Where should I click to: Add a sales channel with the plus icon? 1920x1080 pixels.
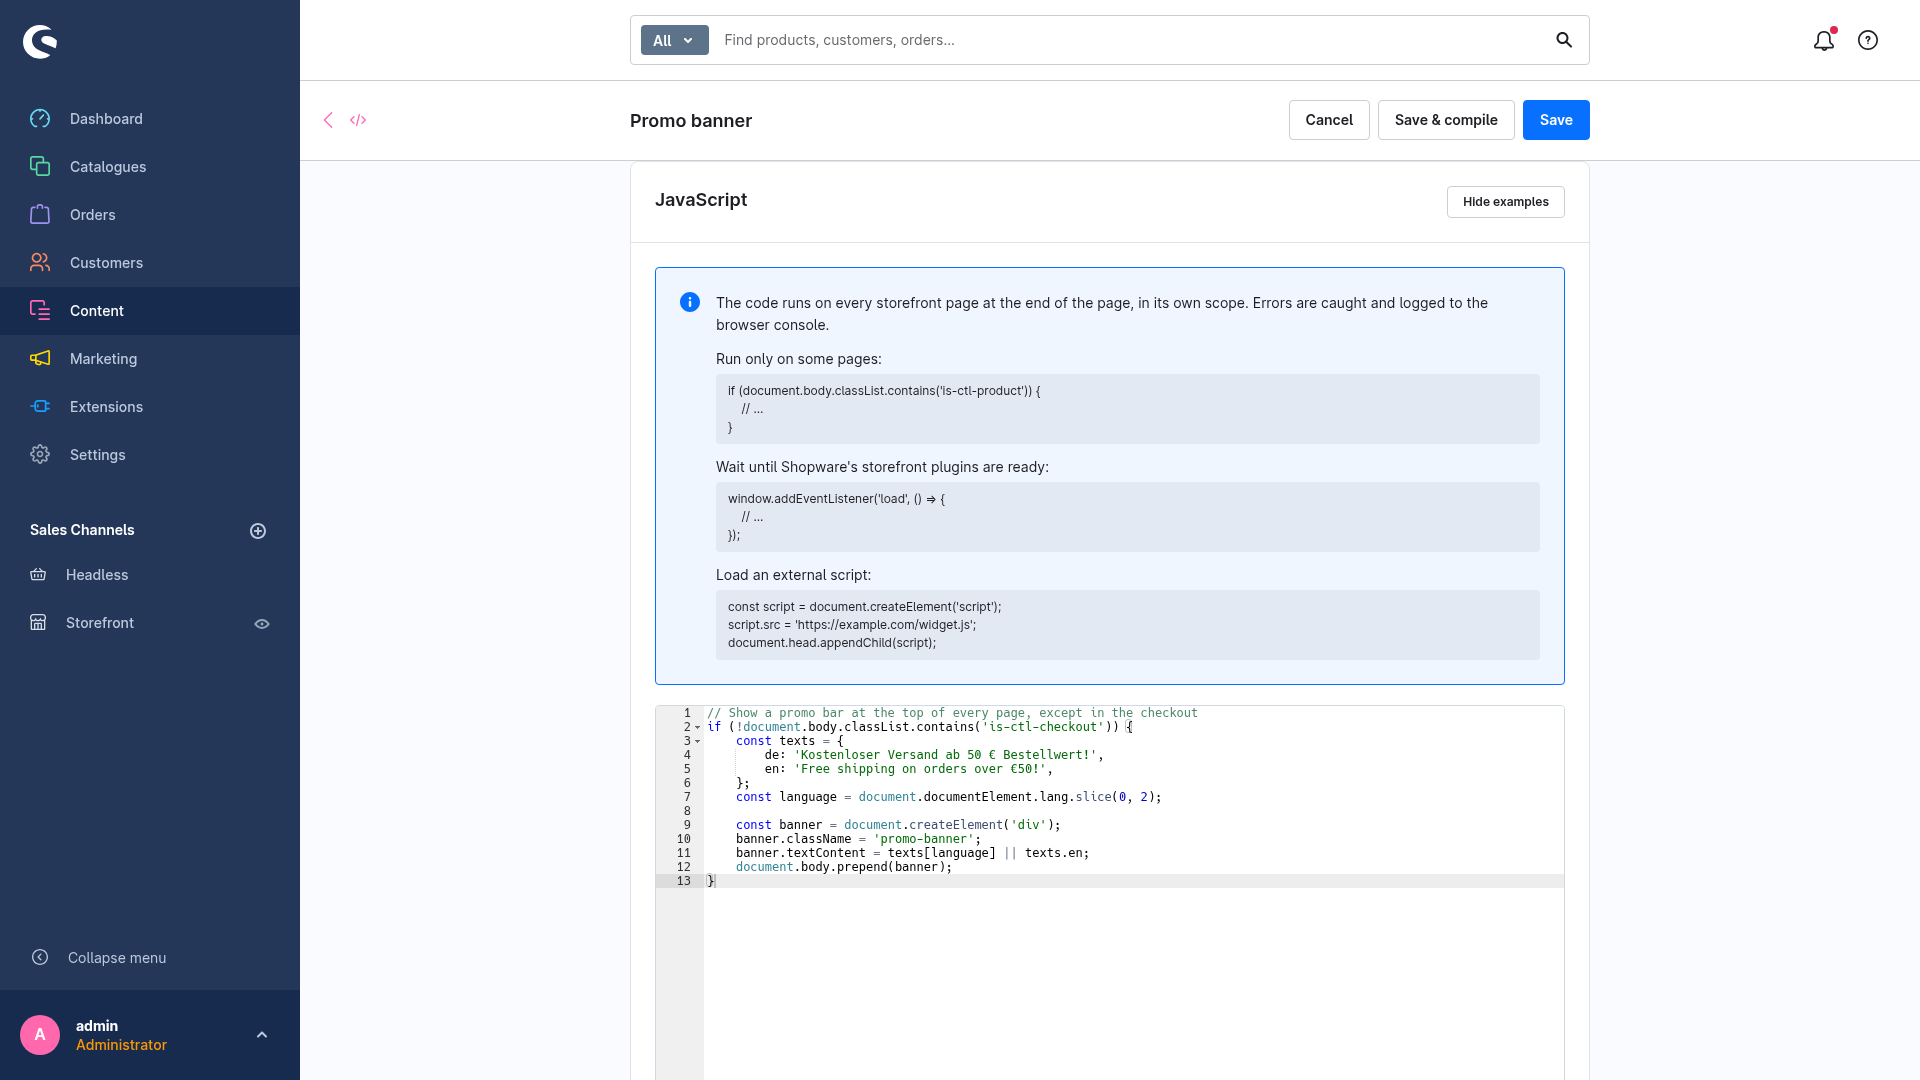coord(258,531)
